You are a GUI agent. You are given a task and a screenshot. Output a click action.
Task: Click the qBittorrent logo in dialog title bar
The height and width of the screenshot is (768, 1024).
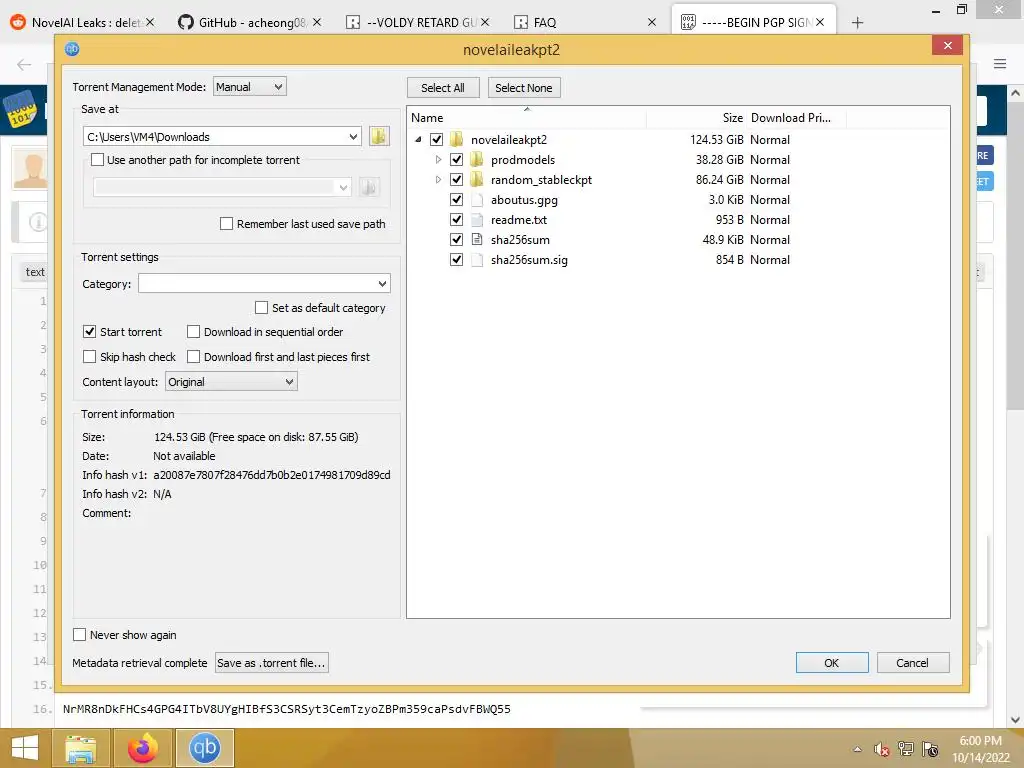pos(72,49)
